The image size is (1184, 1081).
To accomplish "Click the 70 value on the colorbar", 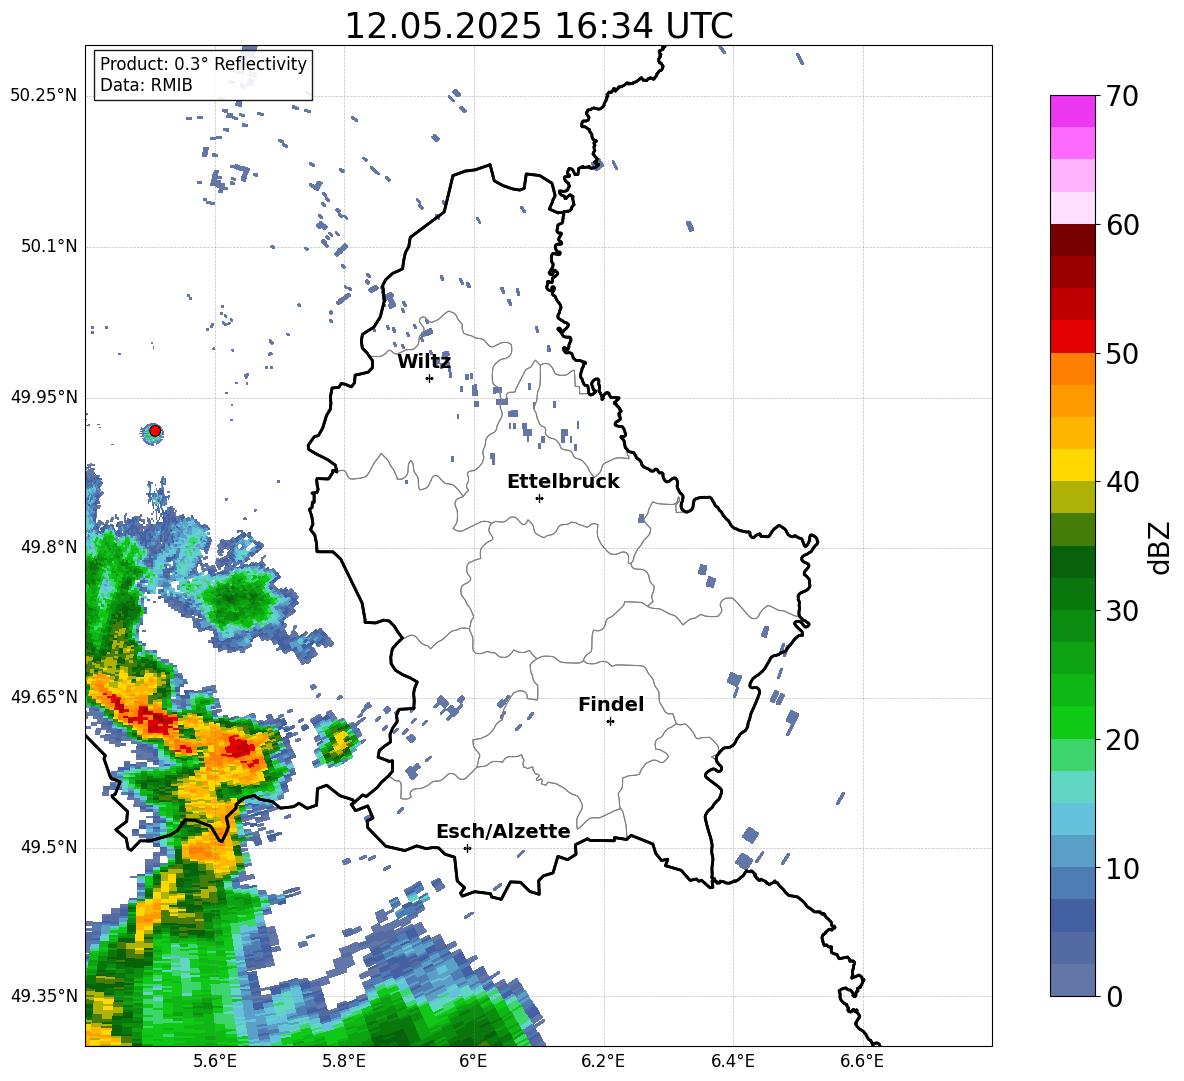I will 1122,97.
